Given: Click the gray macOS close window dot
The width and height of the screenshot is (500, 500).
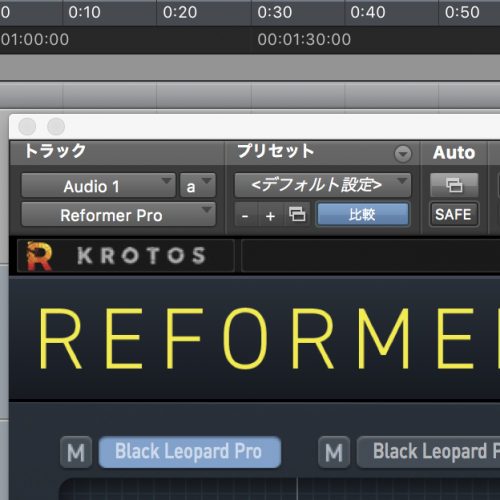Looking at the screenshot, I should (27, 127).
